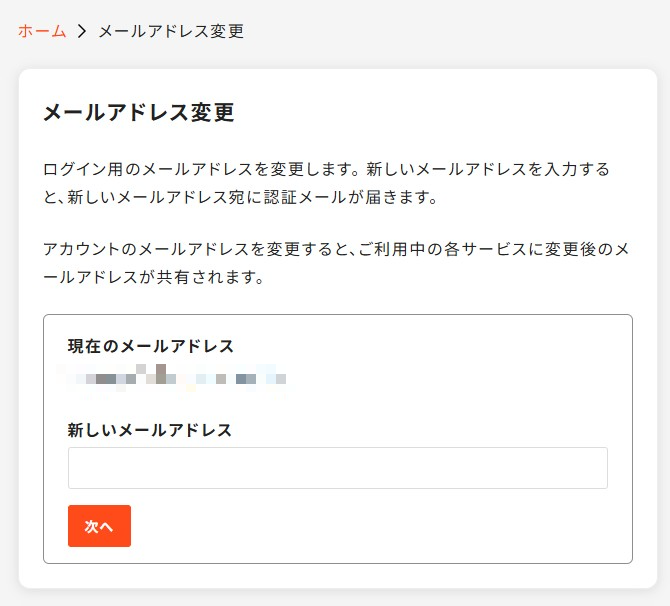Click the breadcrumb chevron separator arrow
Image resolution: width=670 pixels, height=606 pixels.
[82, 31]
